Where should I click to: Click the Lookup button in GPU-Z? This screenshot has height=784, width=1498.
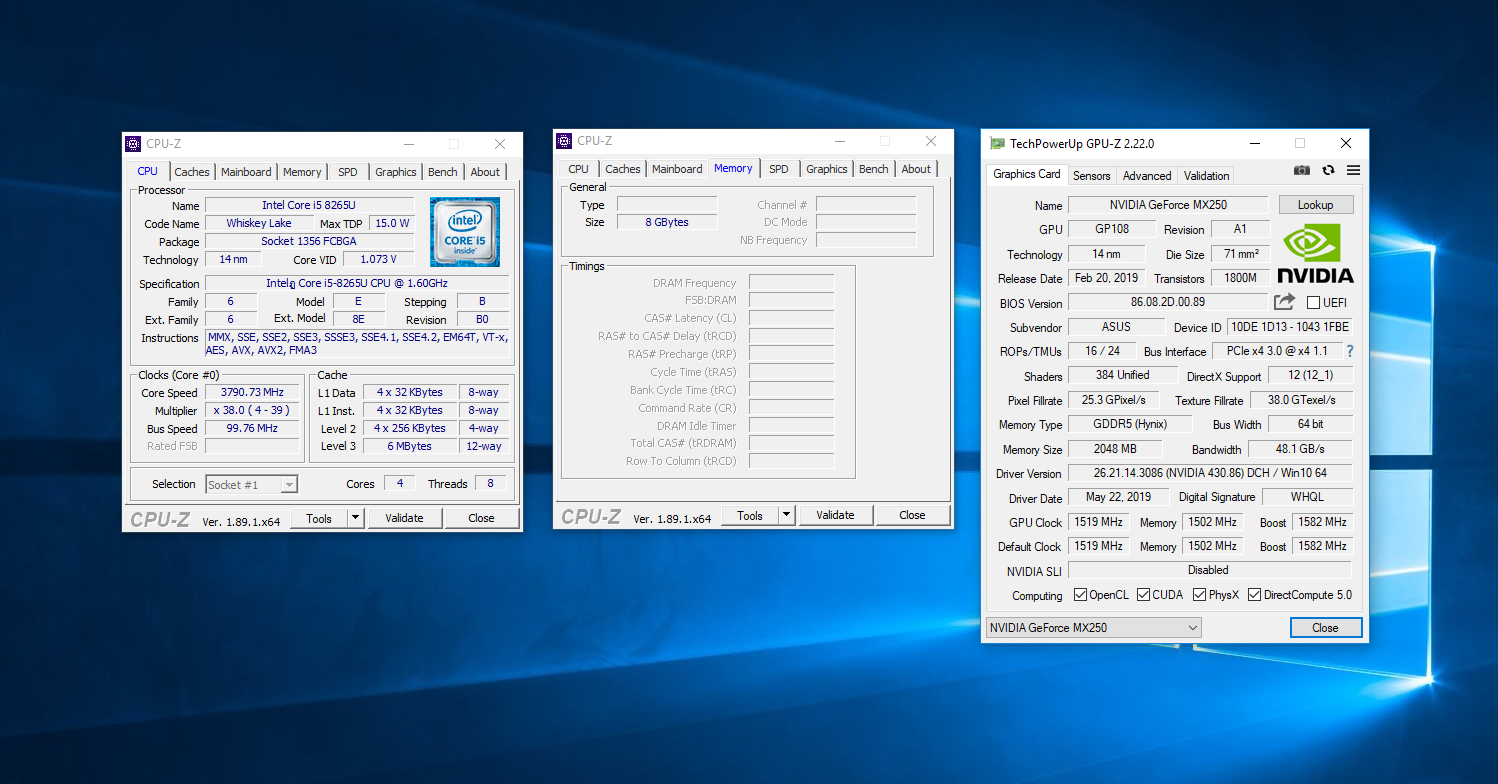[1316, 204]
